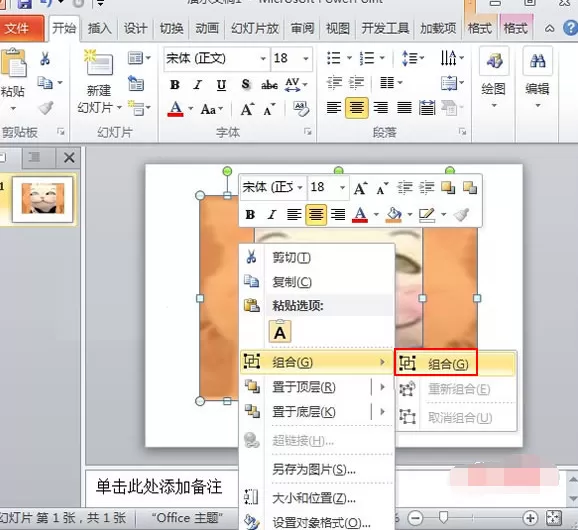Screen dimensions: 578x530
Task: Open Format Object dialog entry
Action: pyautogui.click(x=317, y=522)
